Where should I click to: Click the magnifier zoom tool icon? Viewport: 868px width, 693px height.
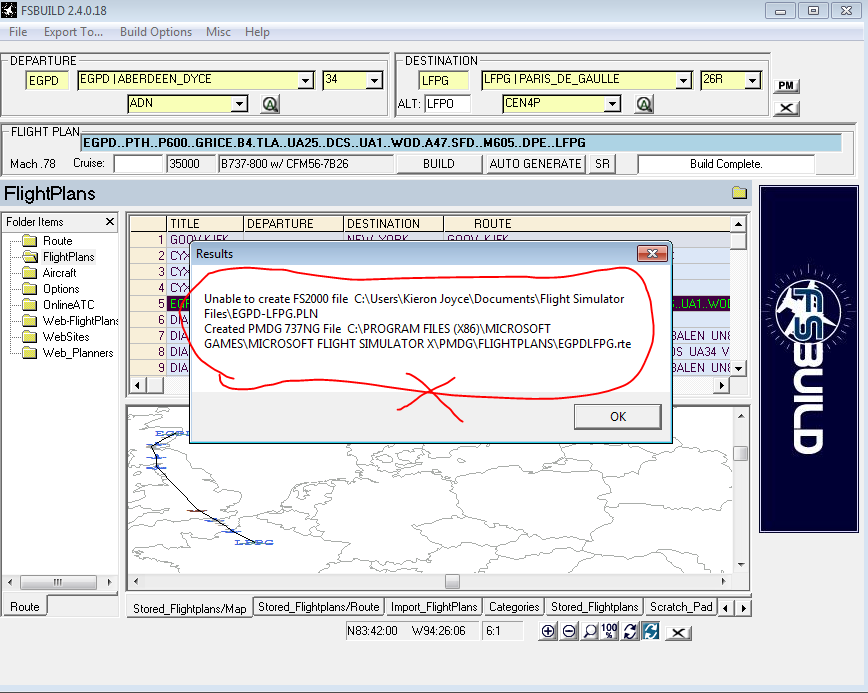[590, 632]
